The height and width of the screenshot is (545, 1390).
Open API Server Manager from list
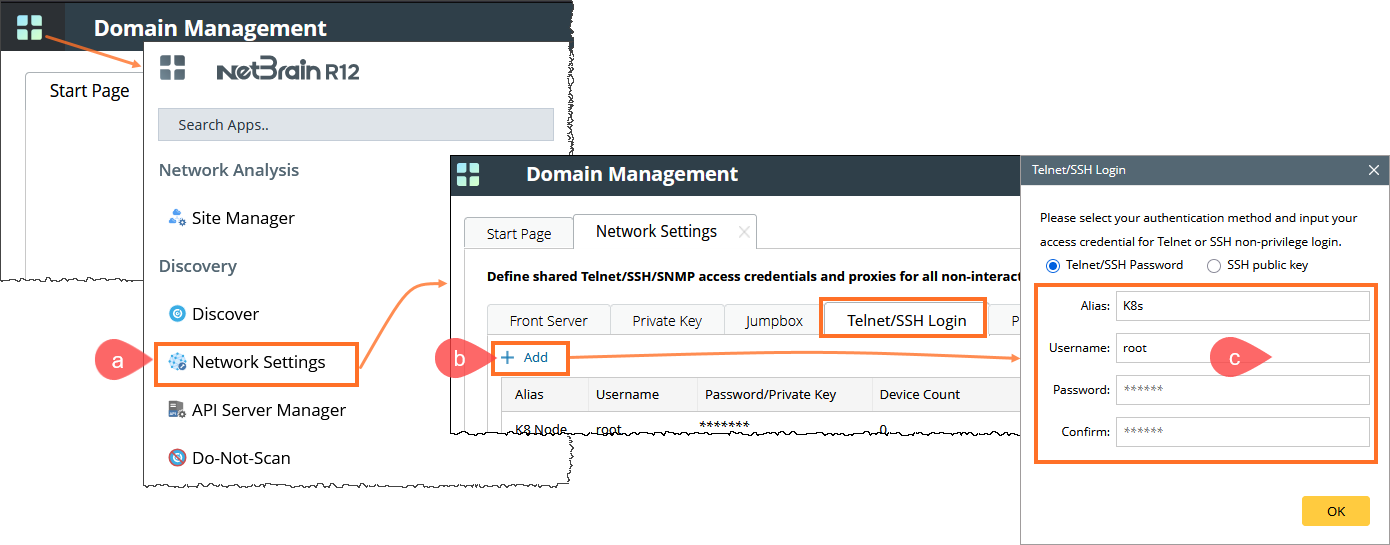[x=269, y=410]
